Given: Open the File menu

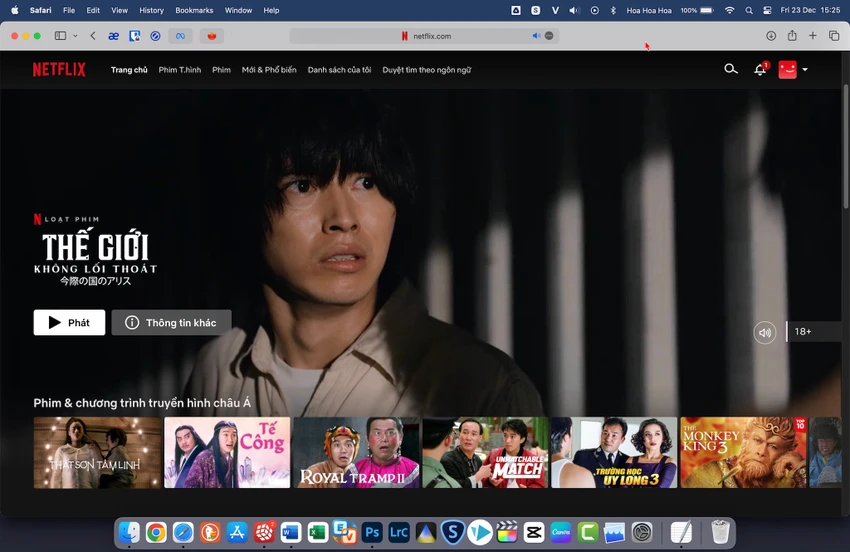Looking at the screenshot, I should click(69, 10).
